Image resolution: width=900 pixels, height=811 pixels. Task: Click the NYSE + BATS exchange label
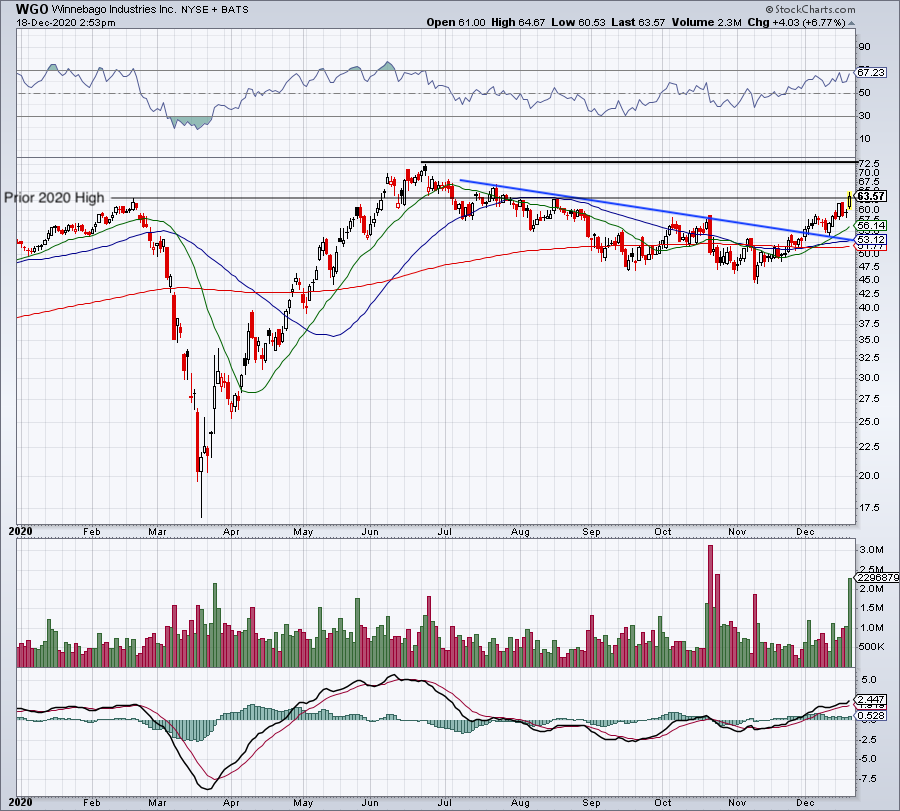(x=215, y=10)
